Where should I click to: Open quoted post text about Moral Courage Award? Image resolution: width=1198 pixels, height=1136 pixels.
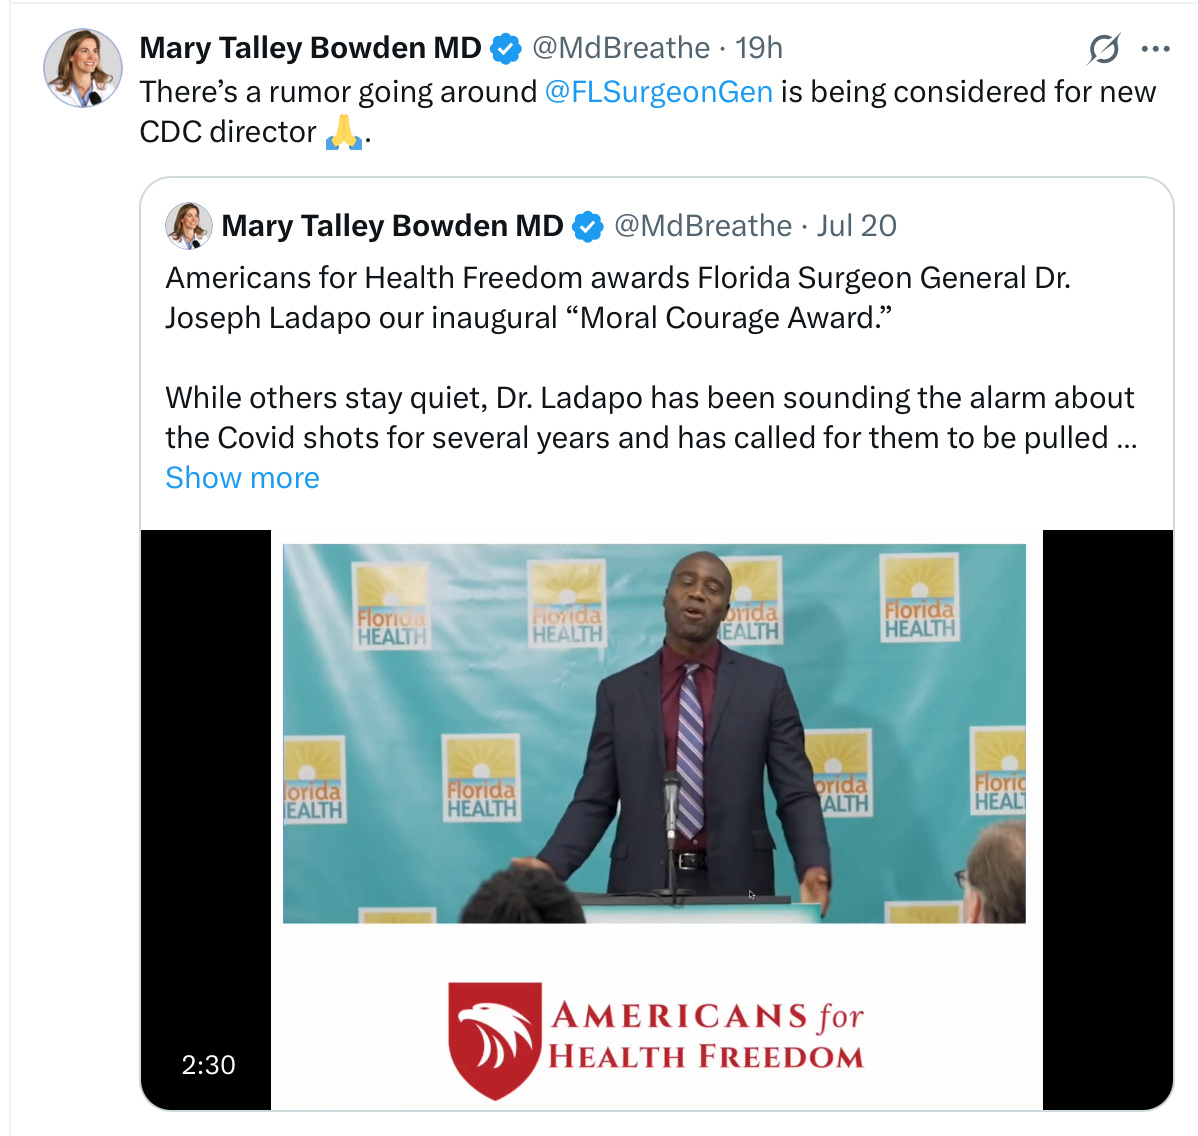[617, 298]
